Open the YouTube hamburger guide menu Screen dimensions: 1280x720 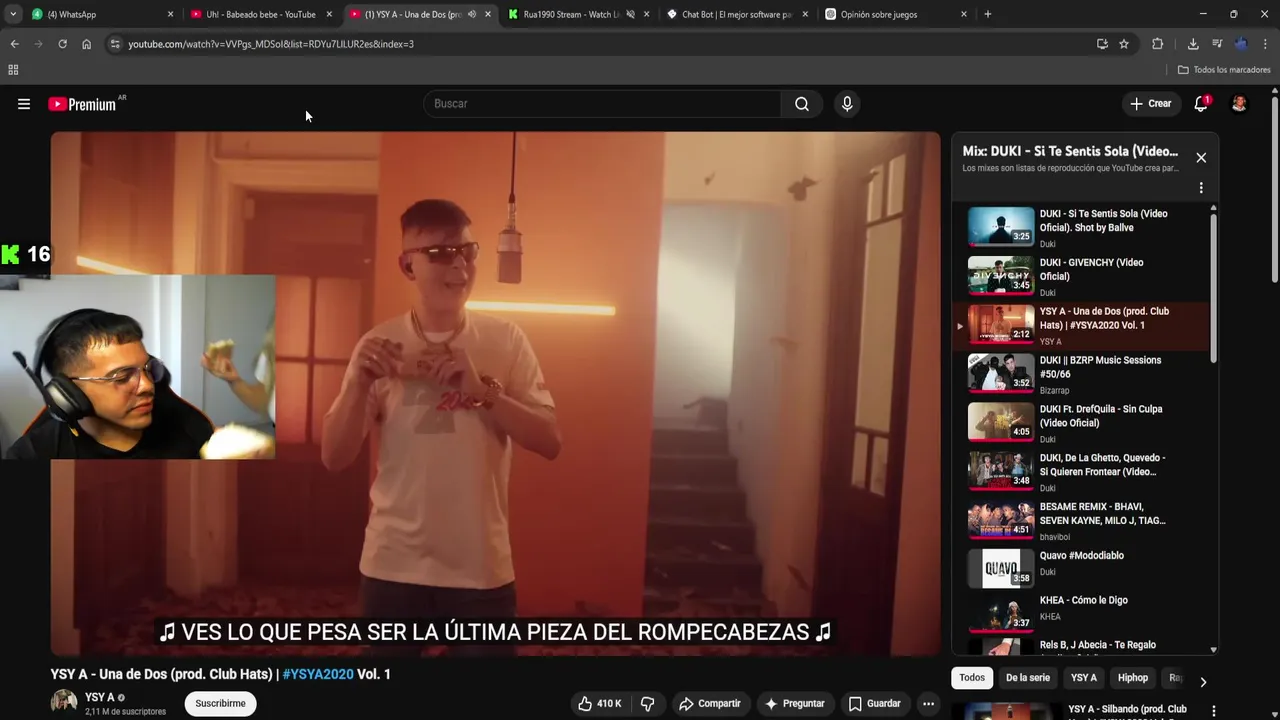click(24, 104)
